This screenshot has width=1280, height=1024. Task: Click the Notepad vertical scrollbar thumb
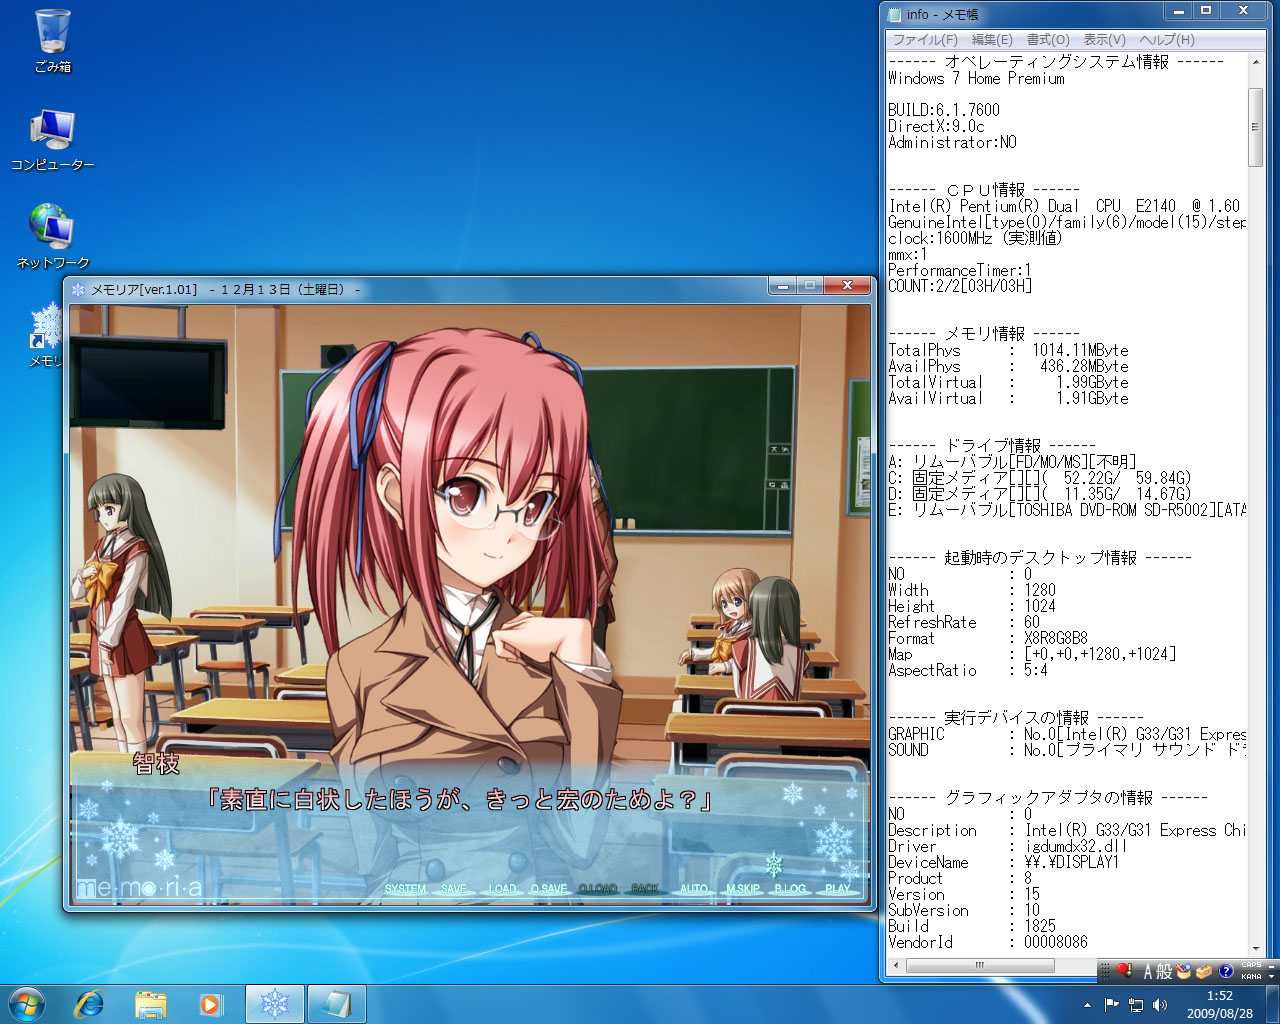coord(1256,127)
